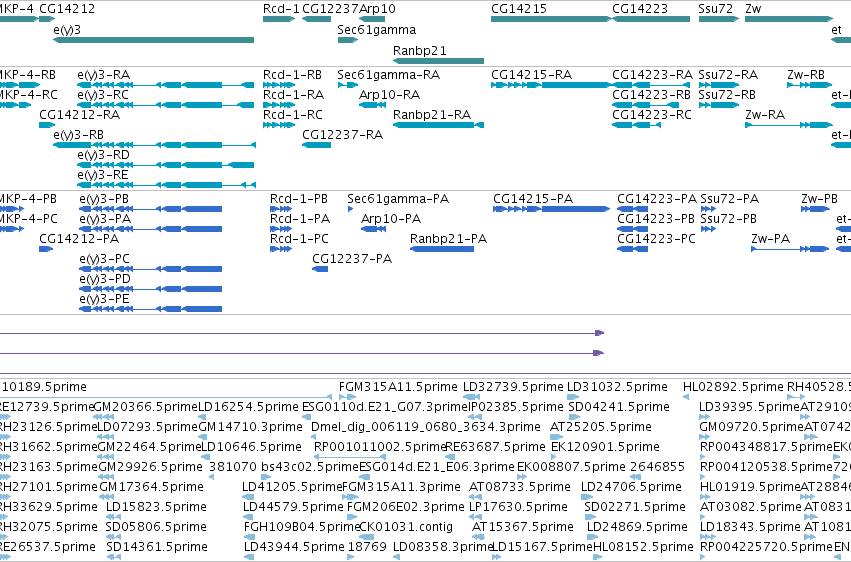
Task: Click protein CG14223-PB
Action: (632, 229)
